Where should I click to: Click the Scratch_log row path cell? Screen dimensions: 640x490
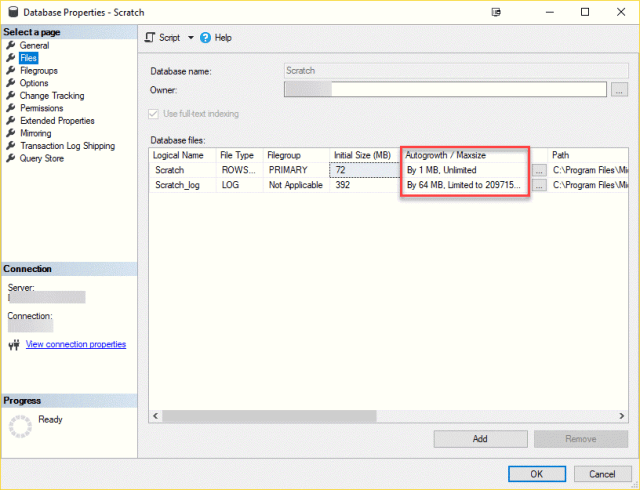click(x=588, y=185)
